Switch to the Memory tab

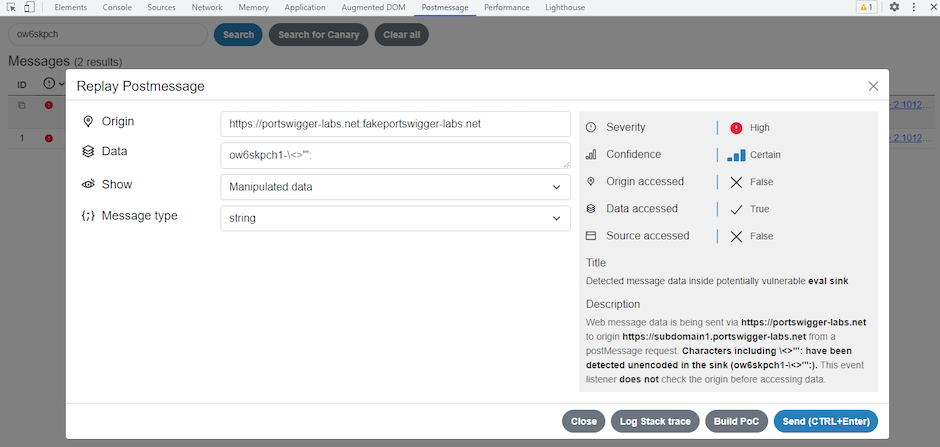(x=254, y=8)
